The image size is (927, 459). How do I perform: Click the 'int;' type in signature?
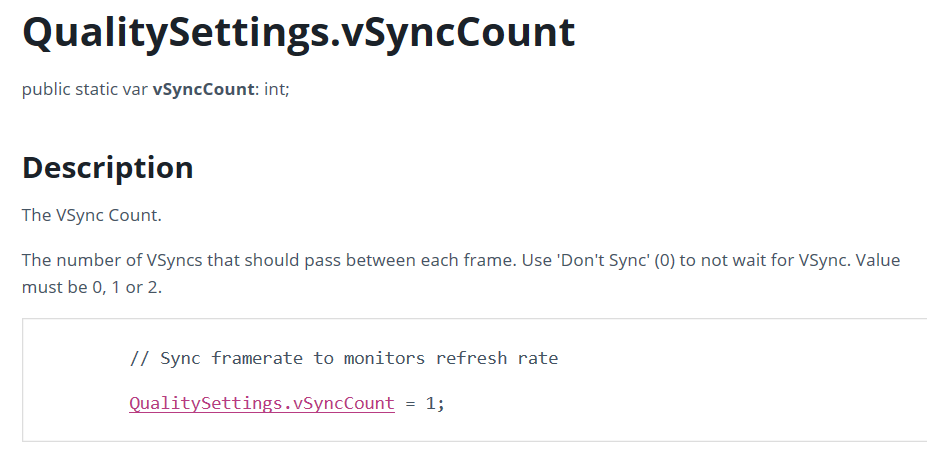pos(277,89)
